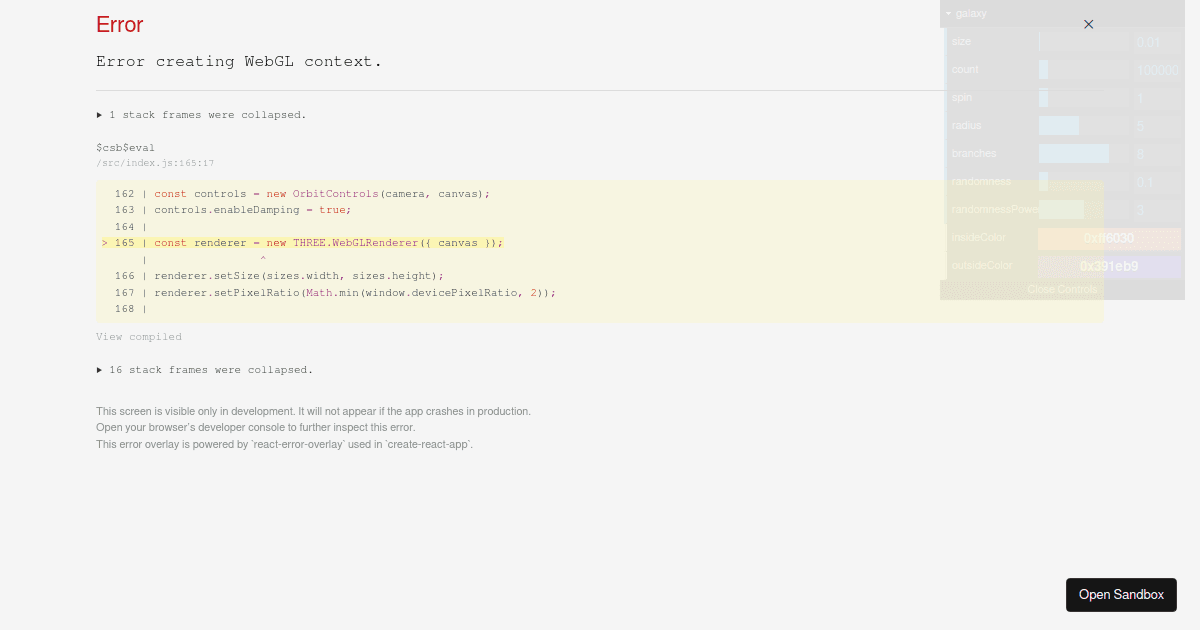Click the 'Error creating WebGL context' message
Screen dimensions: 1200x630
[x=238, y=61]
